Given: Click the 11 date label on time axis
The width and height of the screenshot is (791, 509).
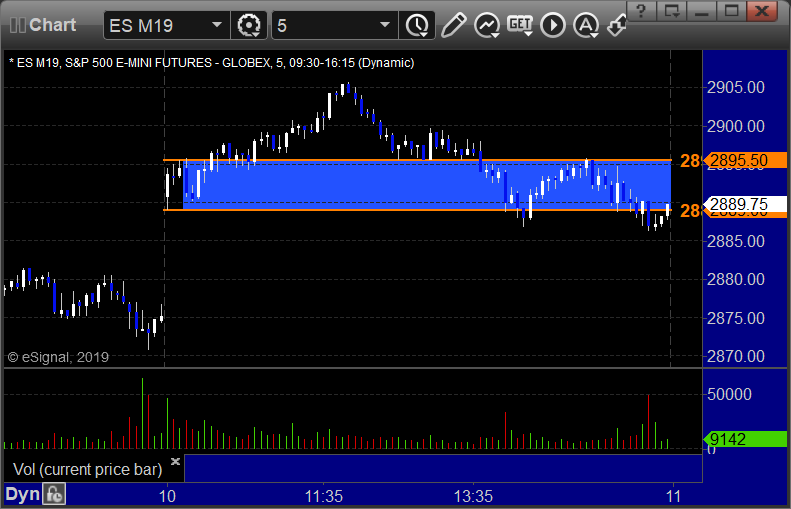Looking at the screenshot, I should (x=673, y=496).
